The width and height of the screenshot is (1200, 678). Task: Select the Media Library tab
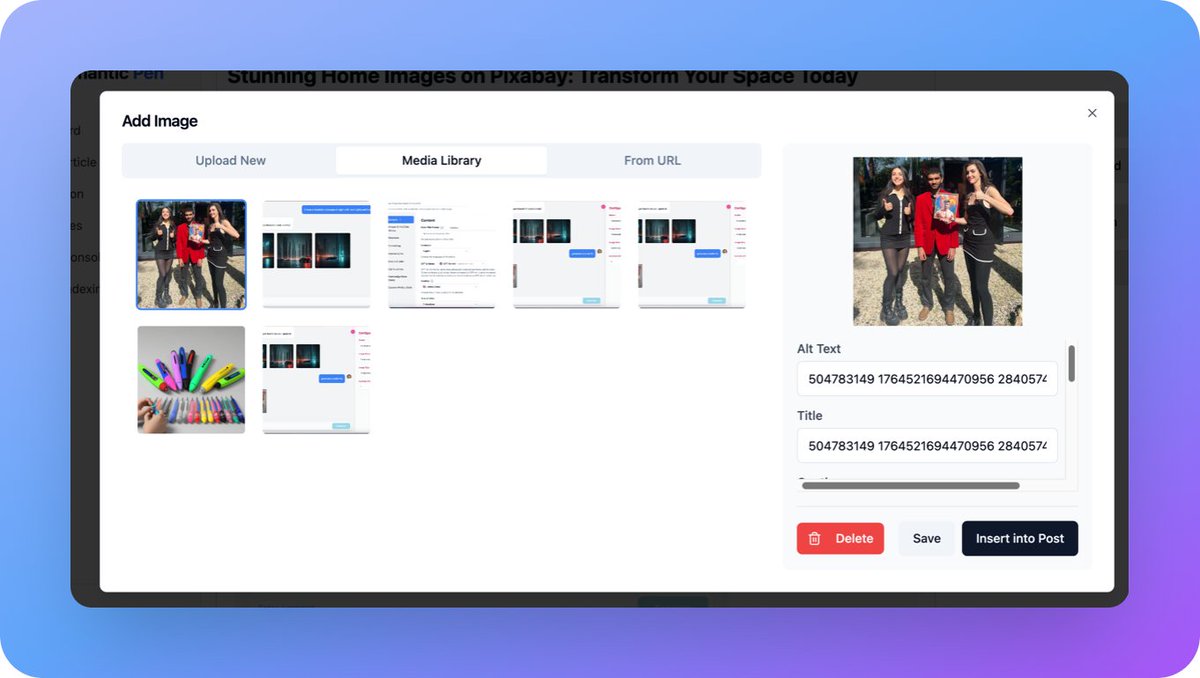(441, 160)
